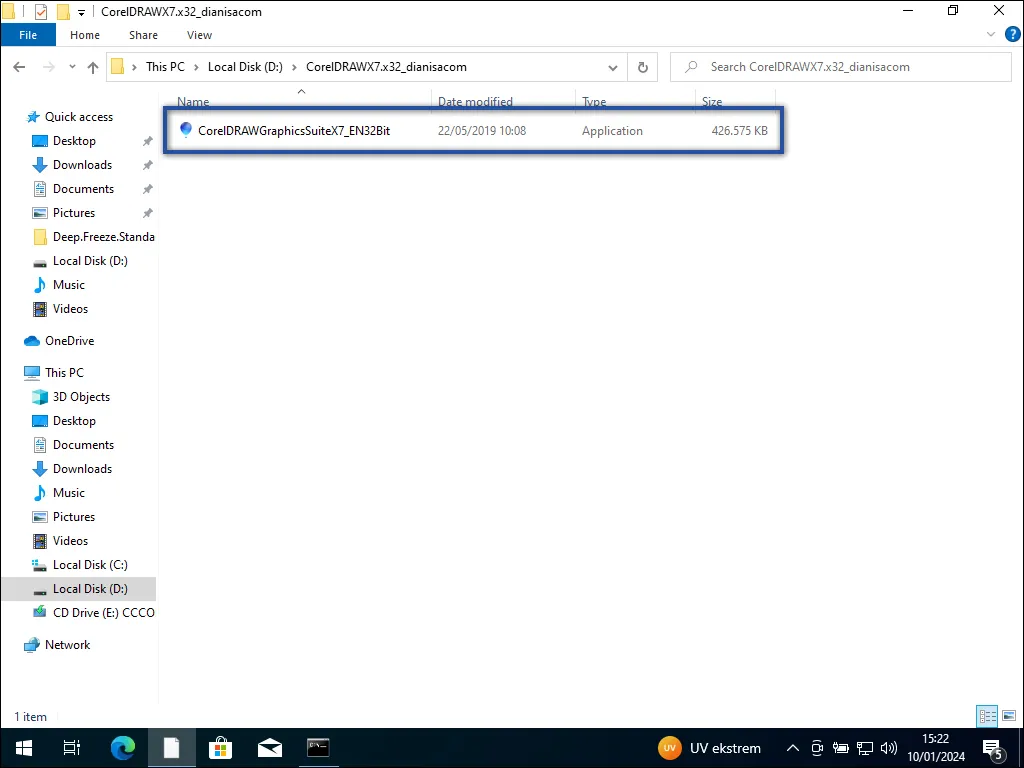Open the Quick Access Toolbar customize dropdown
1024x768 pixels.
coord(82,12)
